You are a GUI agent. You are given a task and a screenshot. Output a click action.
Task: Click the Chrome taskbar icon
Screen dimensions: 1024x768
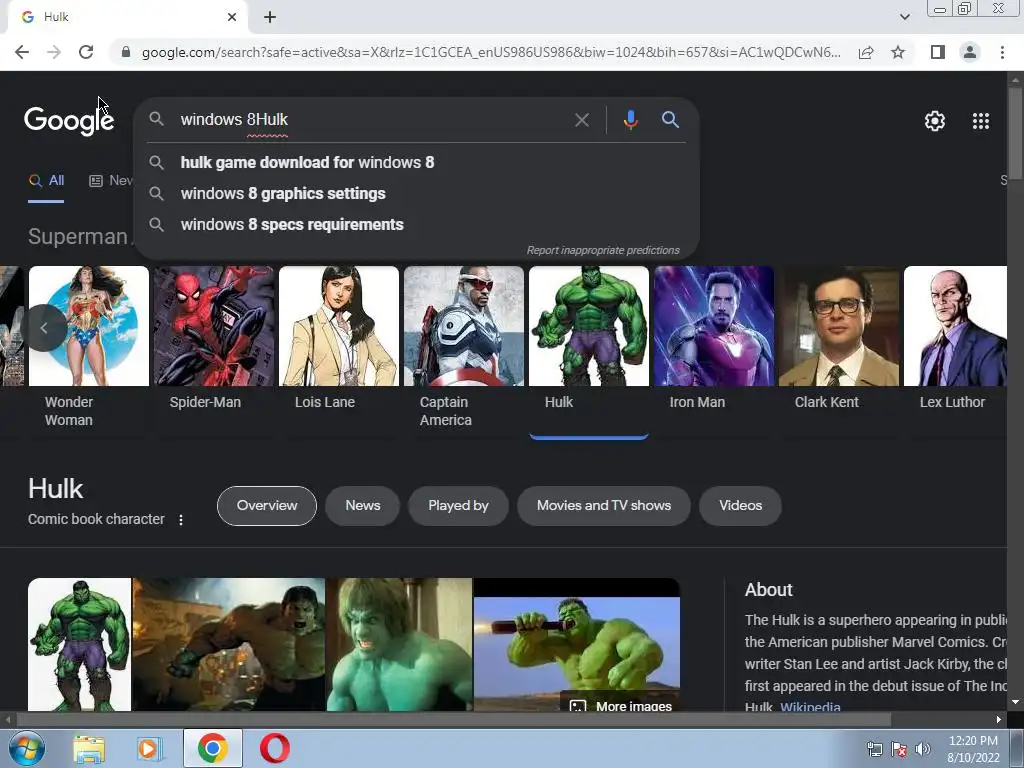point(212,748)
